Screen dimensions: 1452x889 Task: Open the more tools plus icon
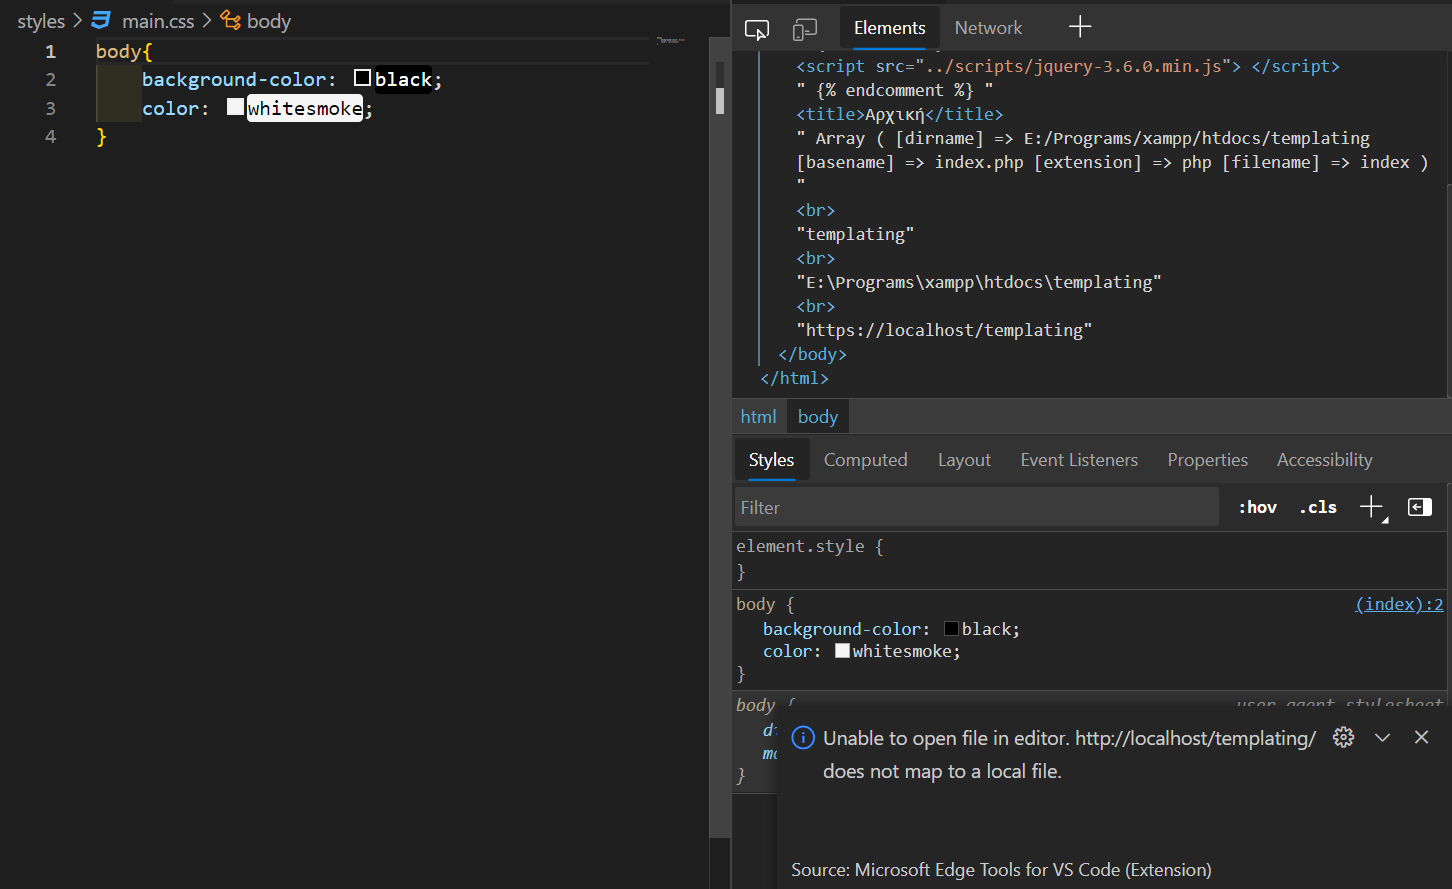(x=1080, y=27)
